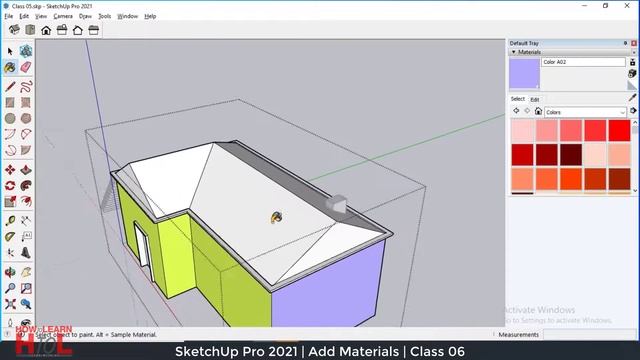Click the Color A02 name field

point(583,62)
